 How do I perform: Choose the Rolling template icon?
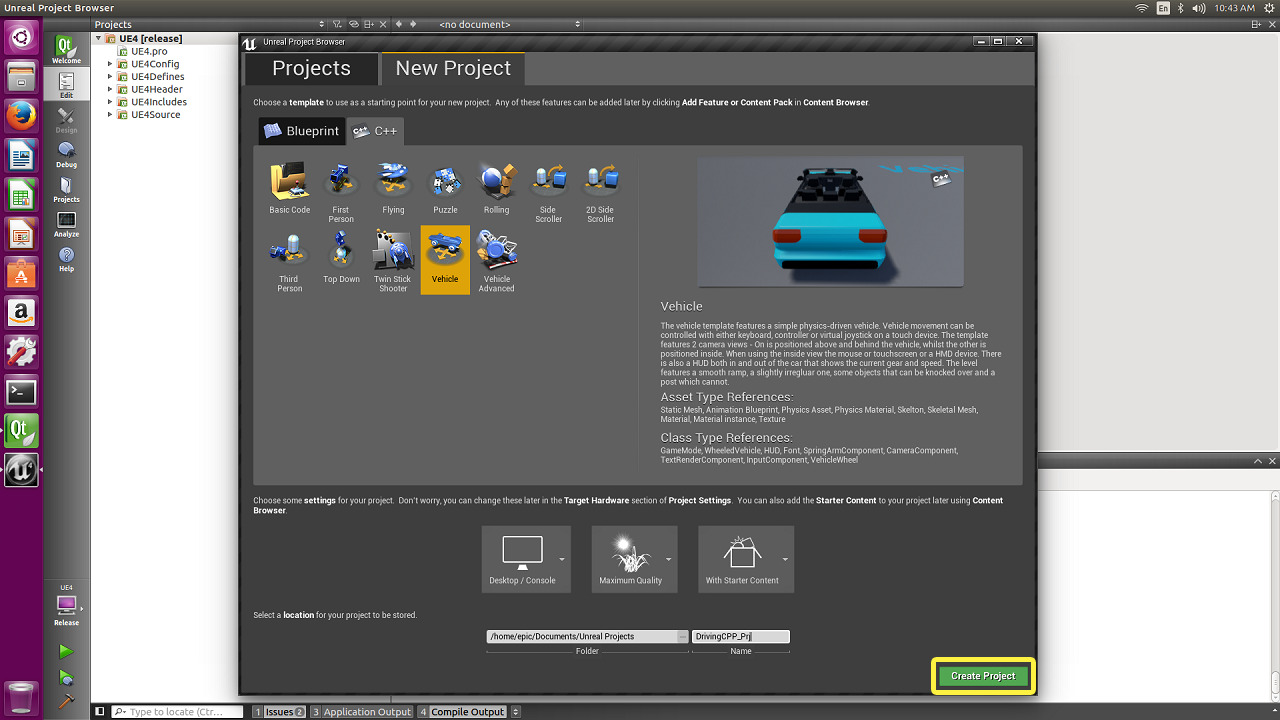point(497,183)
